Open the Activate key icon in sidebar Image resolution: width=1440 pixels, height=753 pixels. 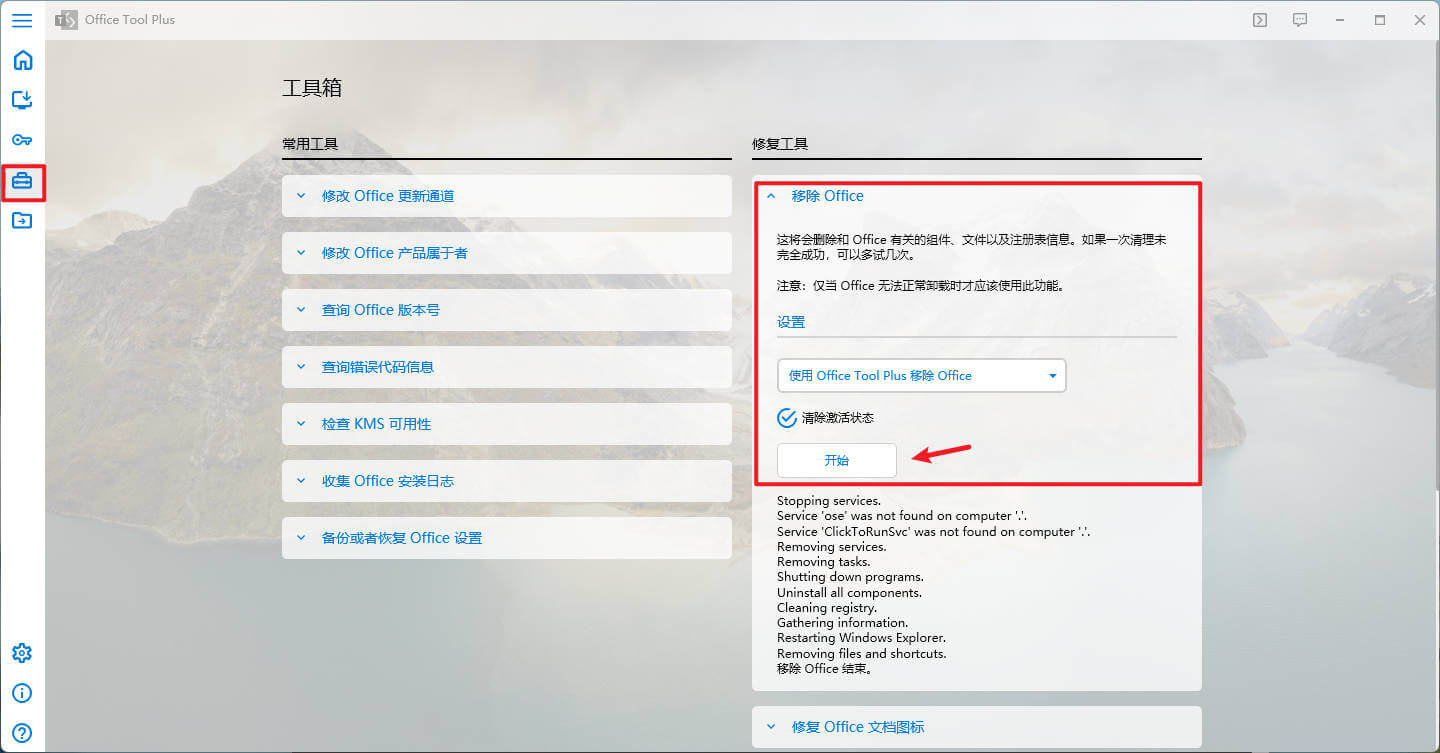pyautogui.click(x=22, y=140)
